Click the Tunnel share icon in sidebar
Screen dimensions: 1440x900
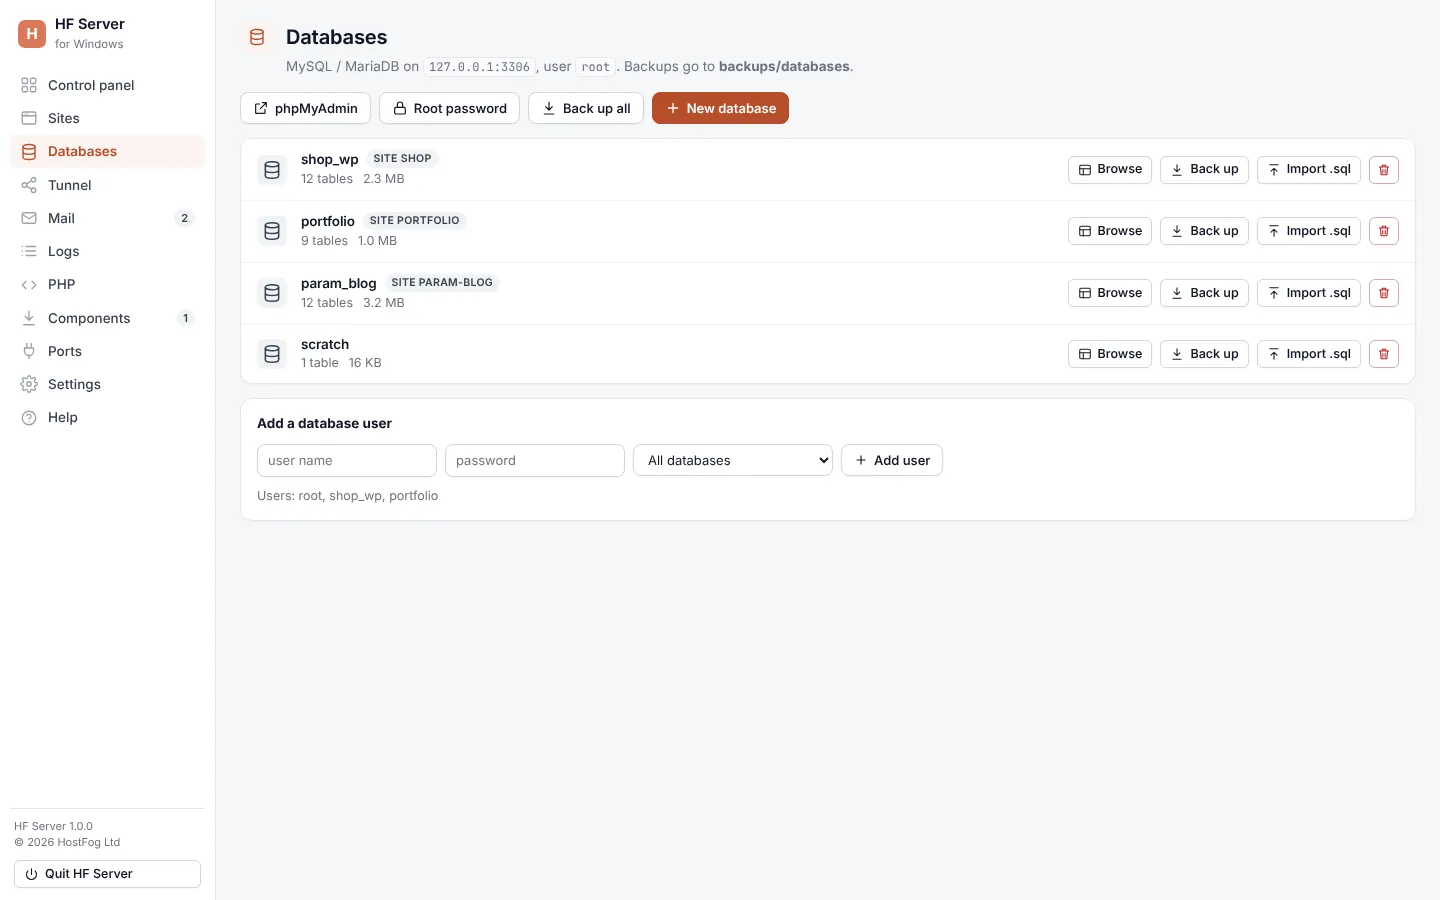(x=29, y=185)
